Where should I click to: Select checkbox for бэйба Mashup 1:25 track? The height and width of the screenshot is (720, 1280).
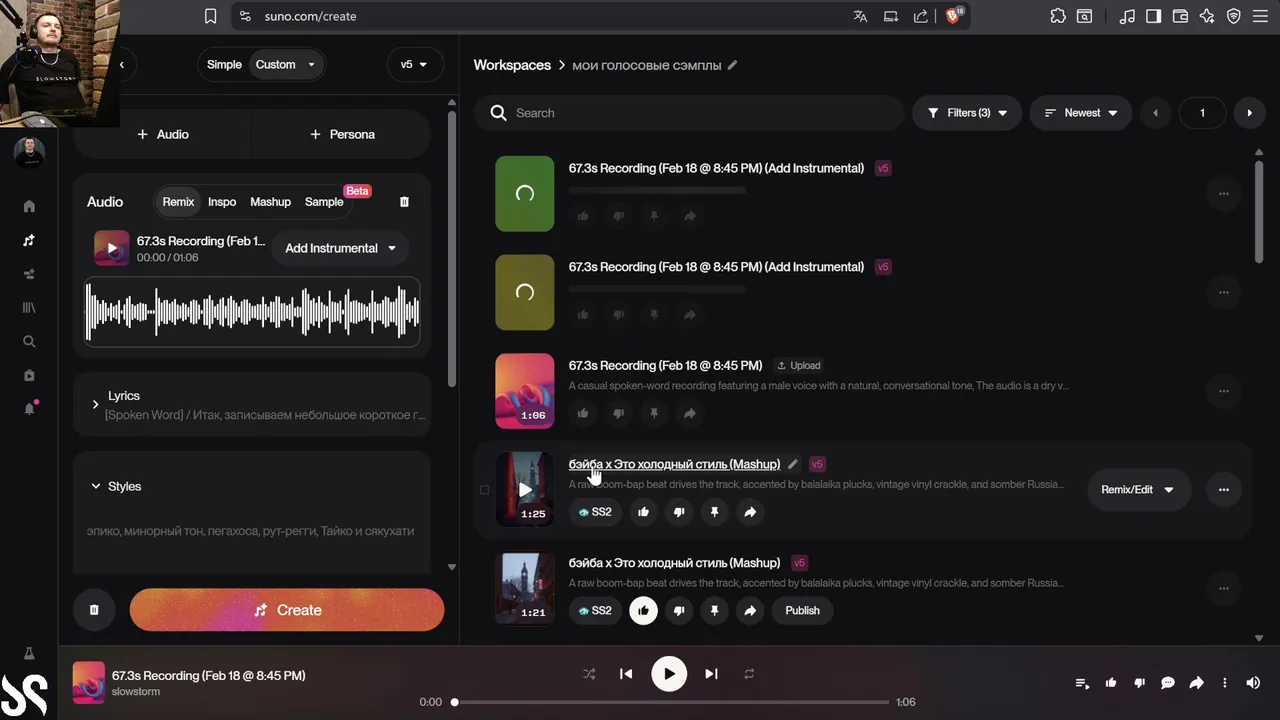[484, 490]
